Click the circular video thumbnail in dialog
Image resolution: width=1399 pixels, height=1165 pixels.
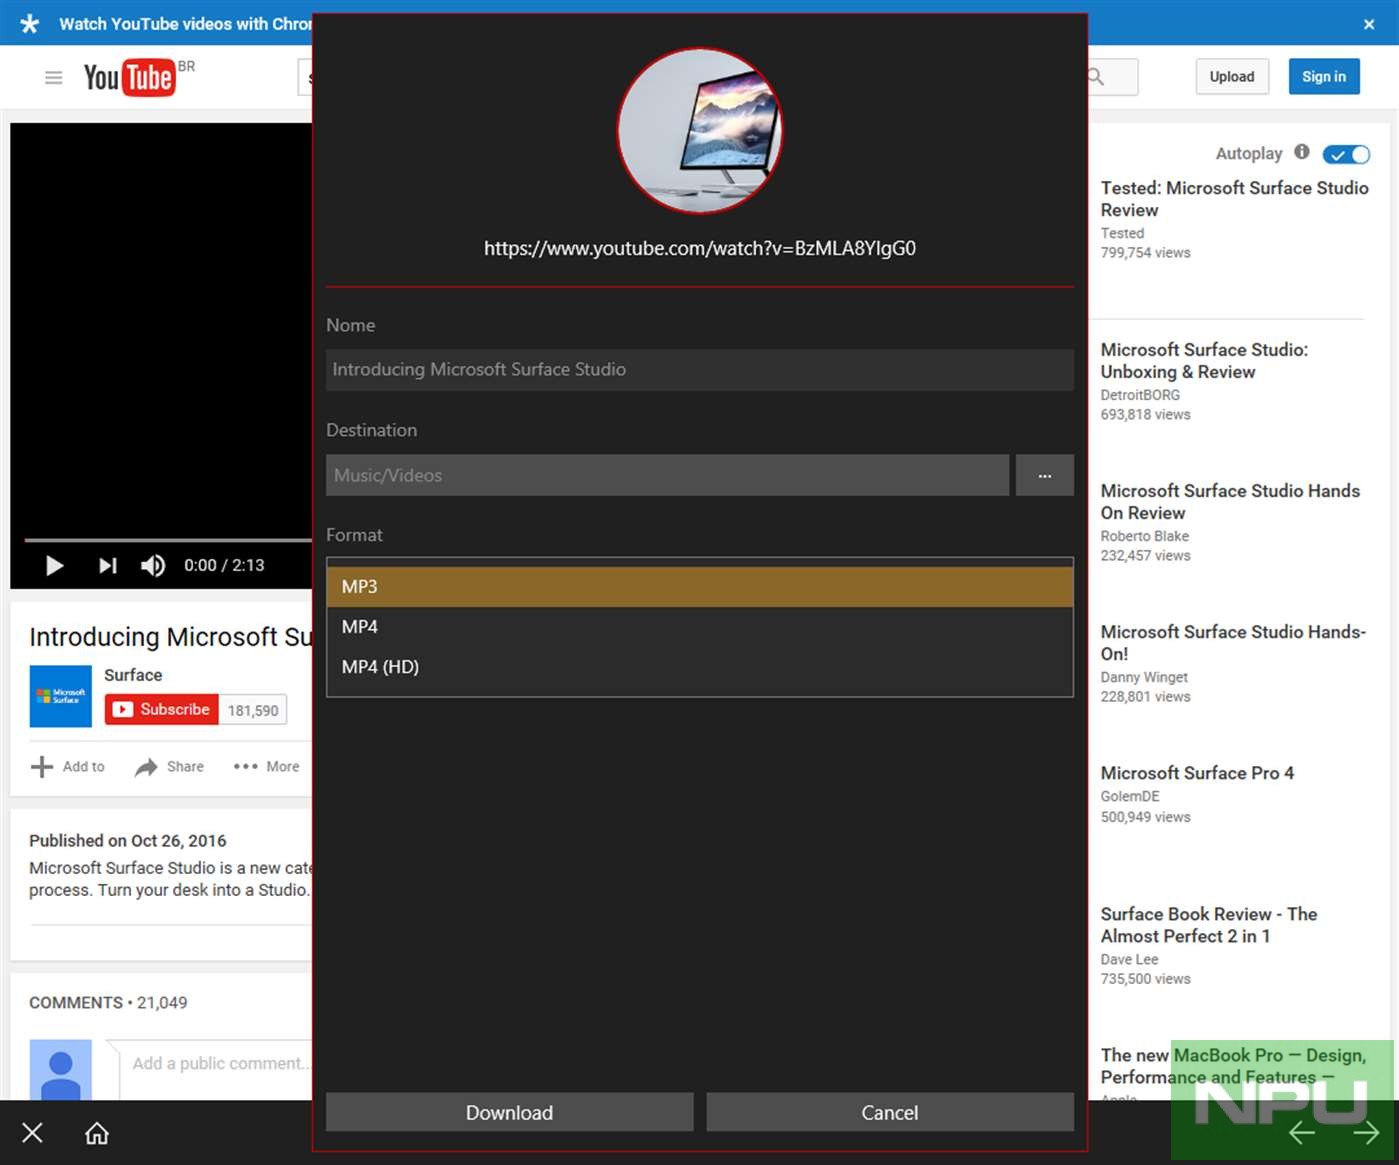(700, 131)
